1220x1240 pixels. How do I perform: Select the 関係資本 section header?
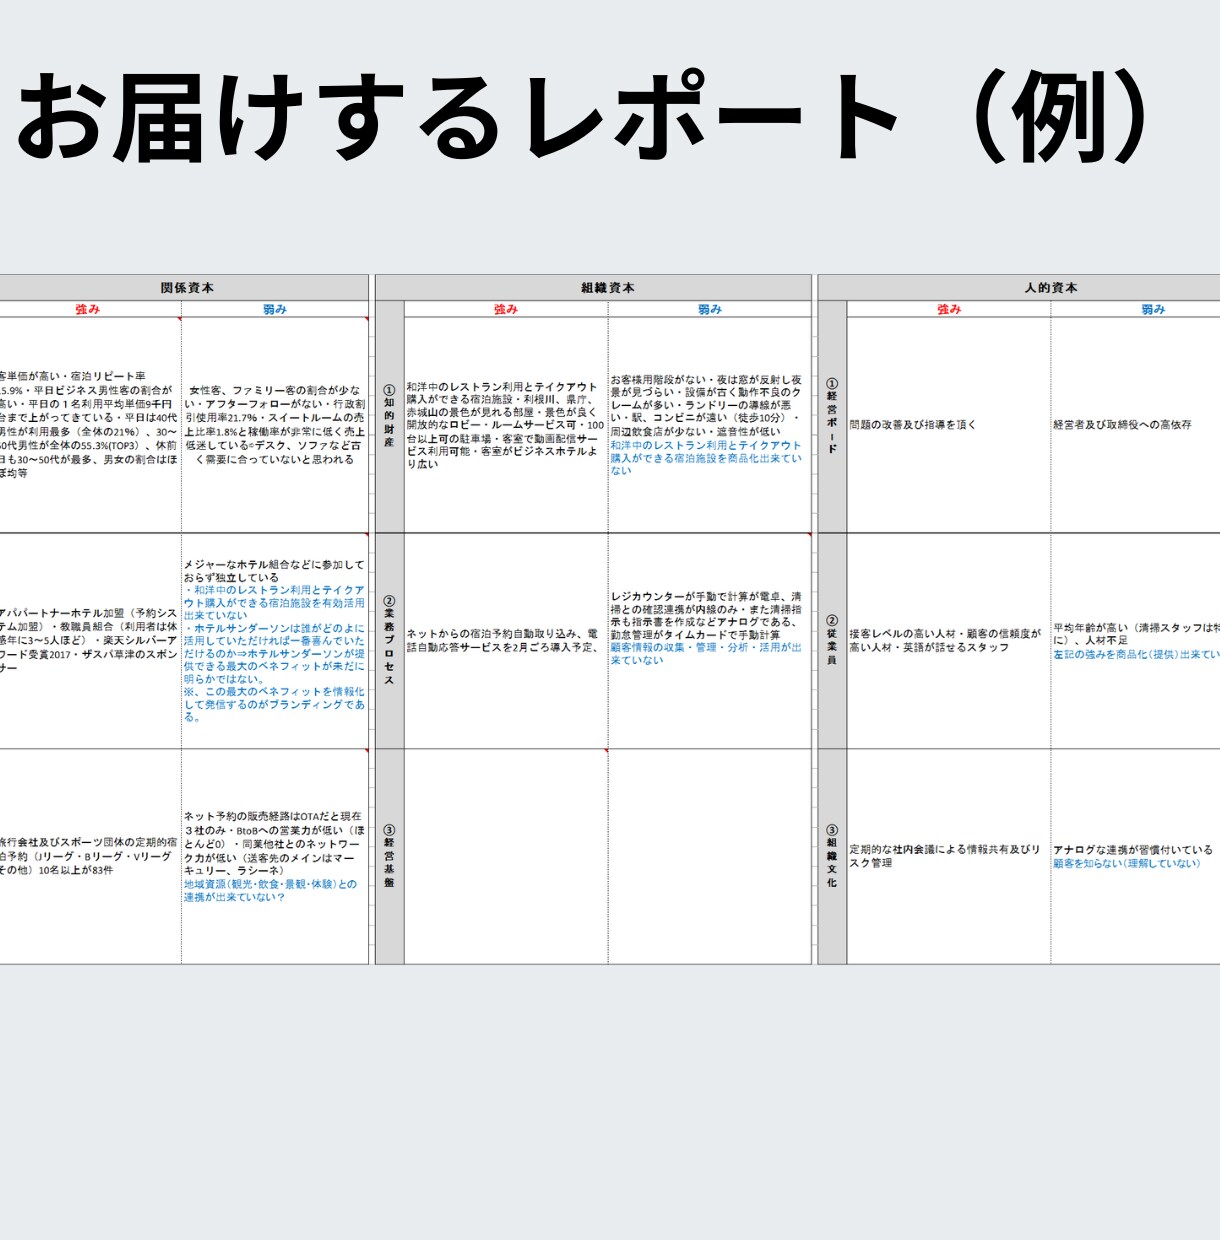point(184,287)
